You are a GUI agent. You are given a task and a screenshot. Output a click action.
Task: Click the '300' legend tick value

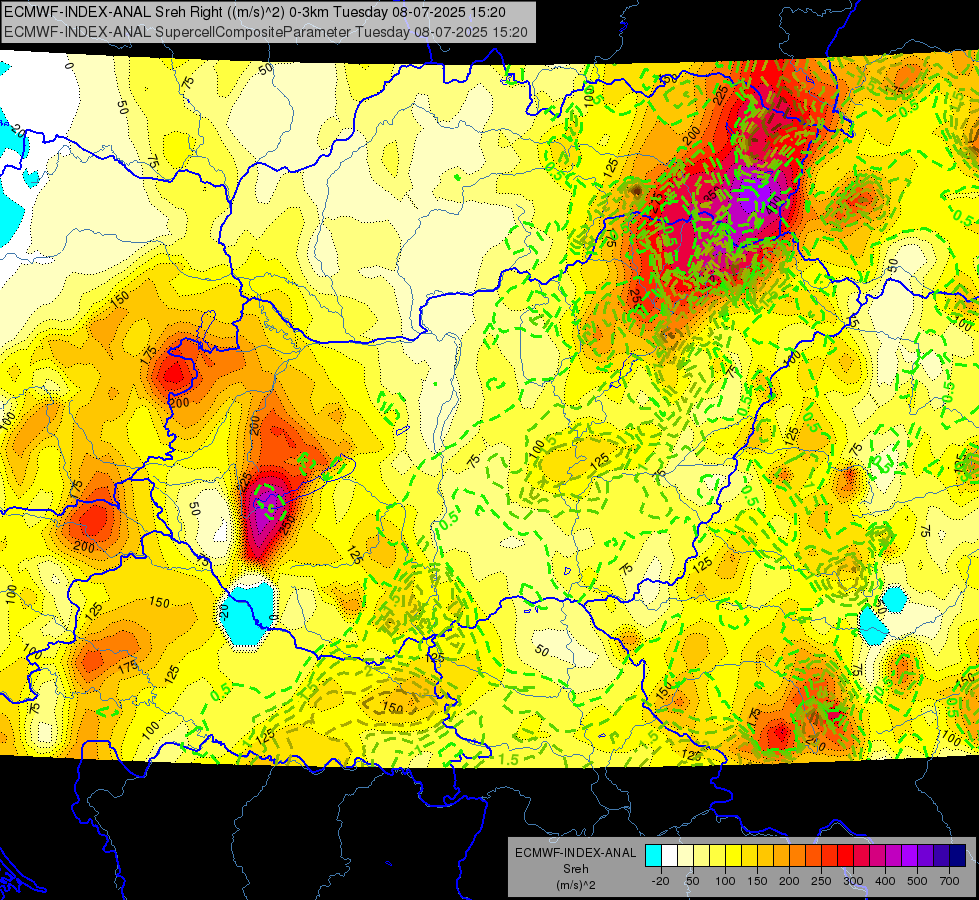pos(854,881)
